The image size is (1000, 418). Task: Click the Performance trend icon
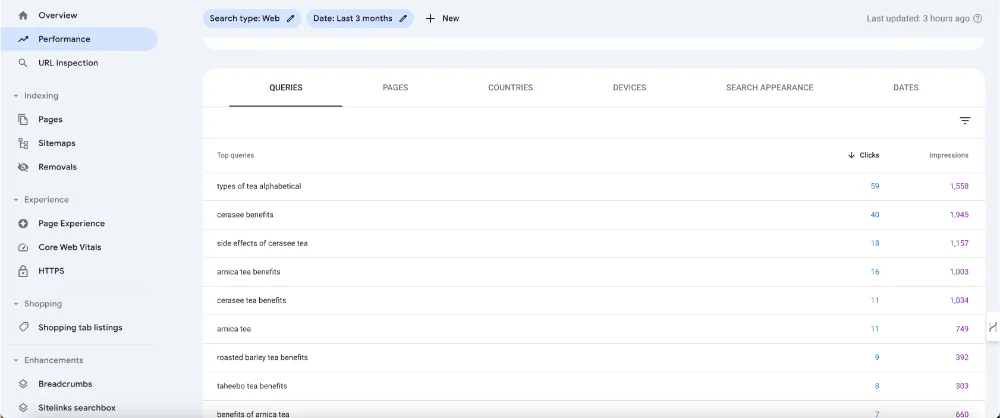click(x=23, y=39)
